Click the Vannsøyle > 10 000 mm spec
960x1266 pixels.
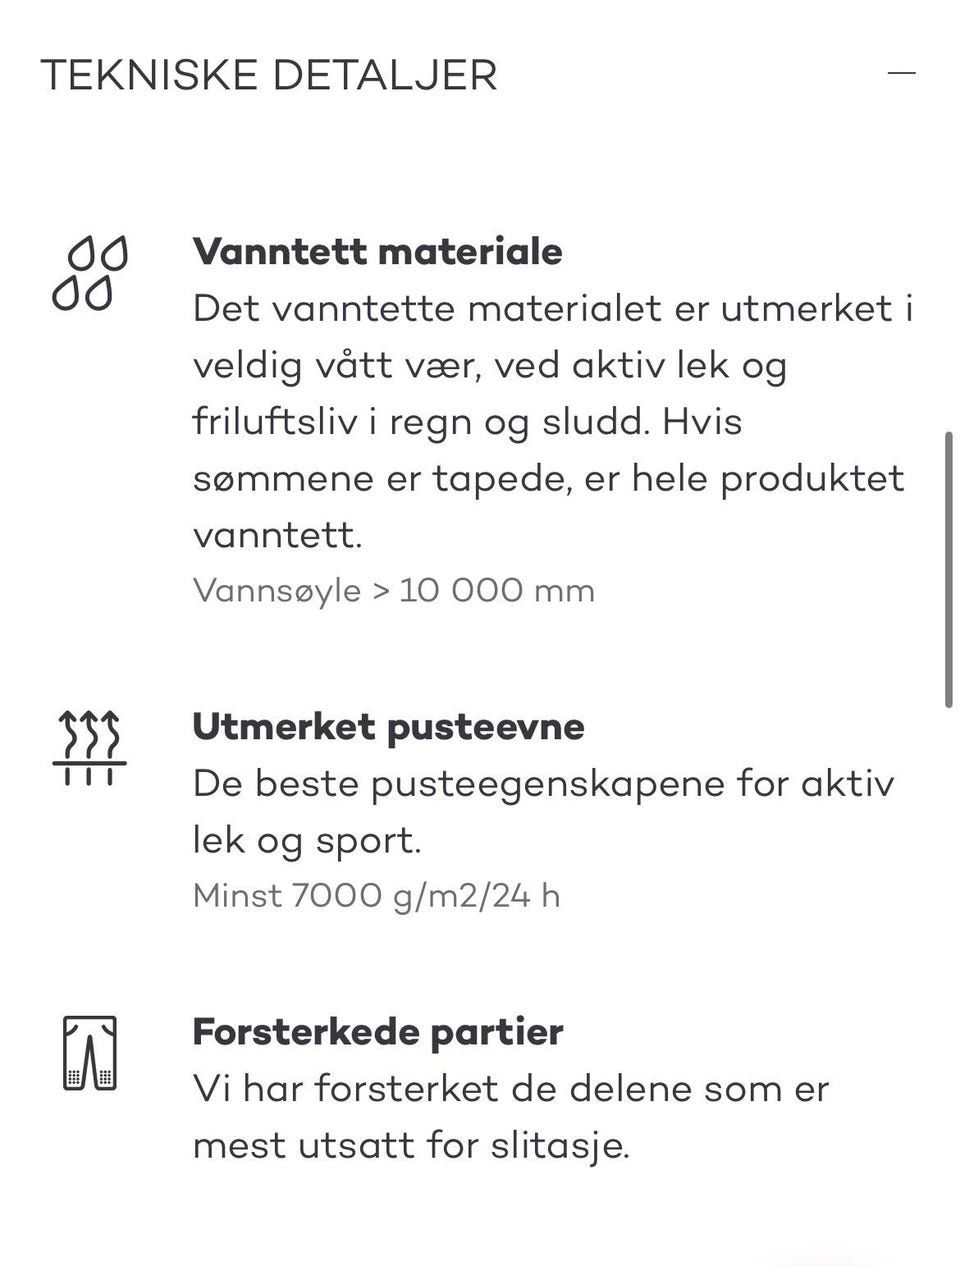point(394,590)
